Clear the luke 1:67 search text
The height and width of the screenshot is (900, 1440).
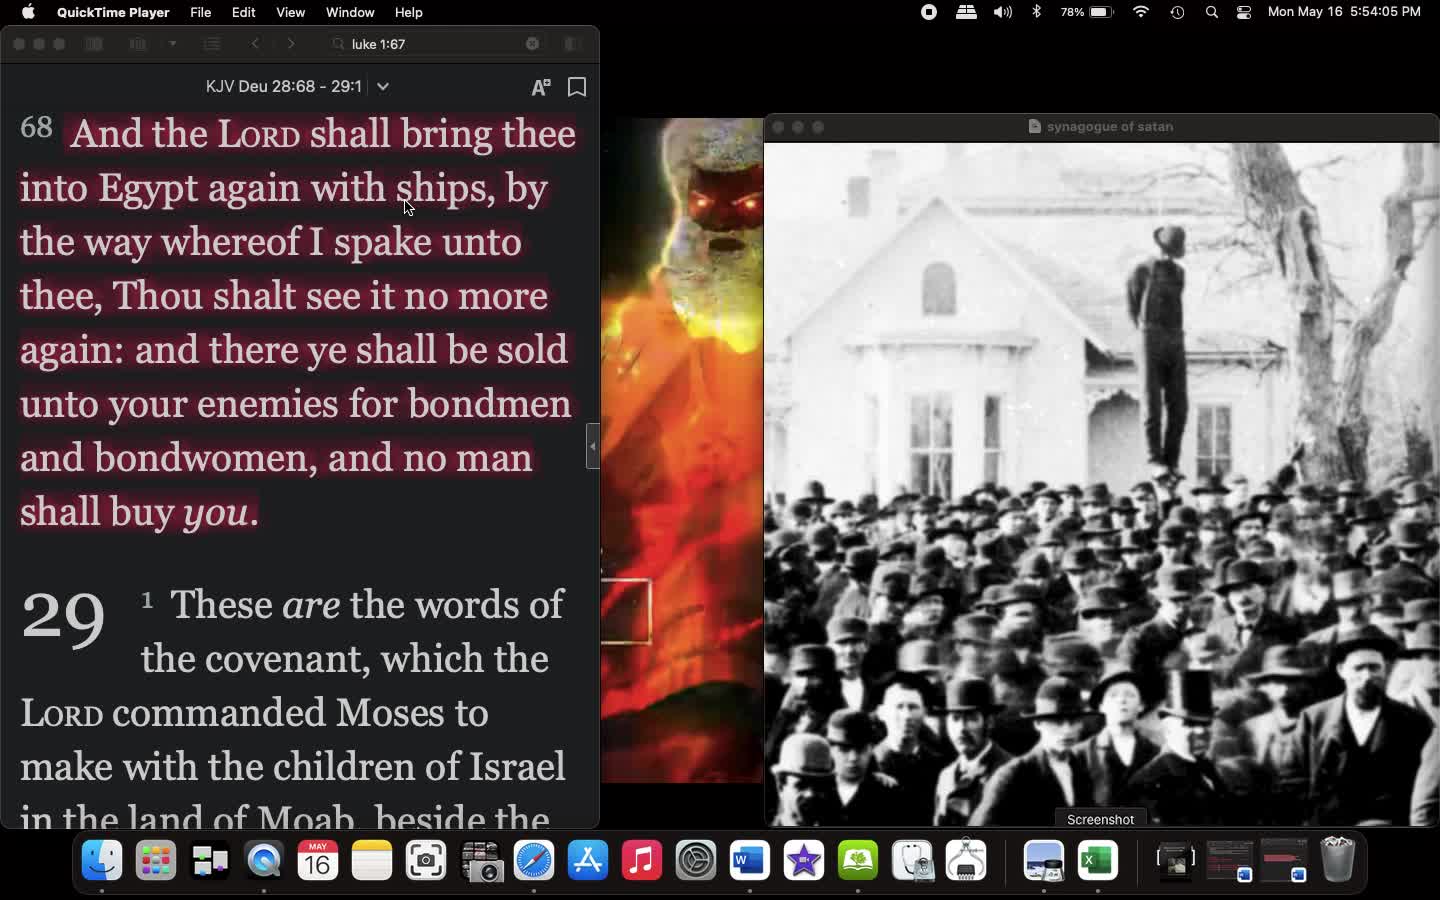(x=533, y=44)
